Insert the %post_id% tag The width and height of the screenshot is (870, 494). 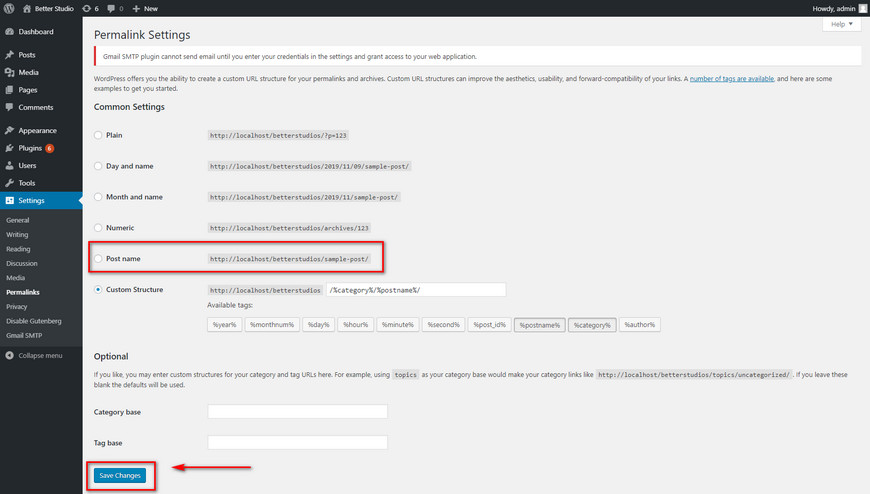(x=489, y=325)
